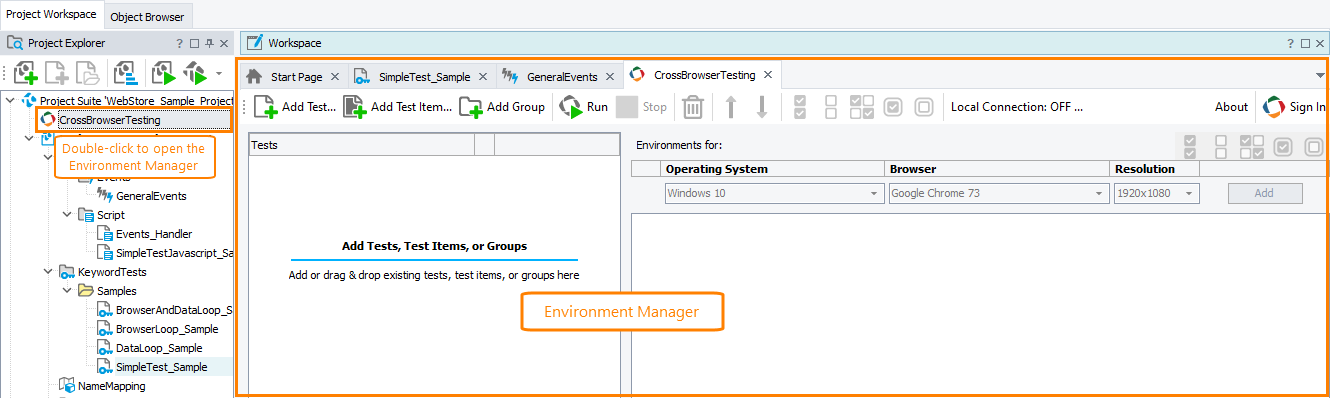Select GeneralEvents in the project tree
The width and height of the screenshot is (1330, 398).
[152, 196]
